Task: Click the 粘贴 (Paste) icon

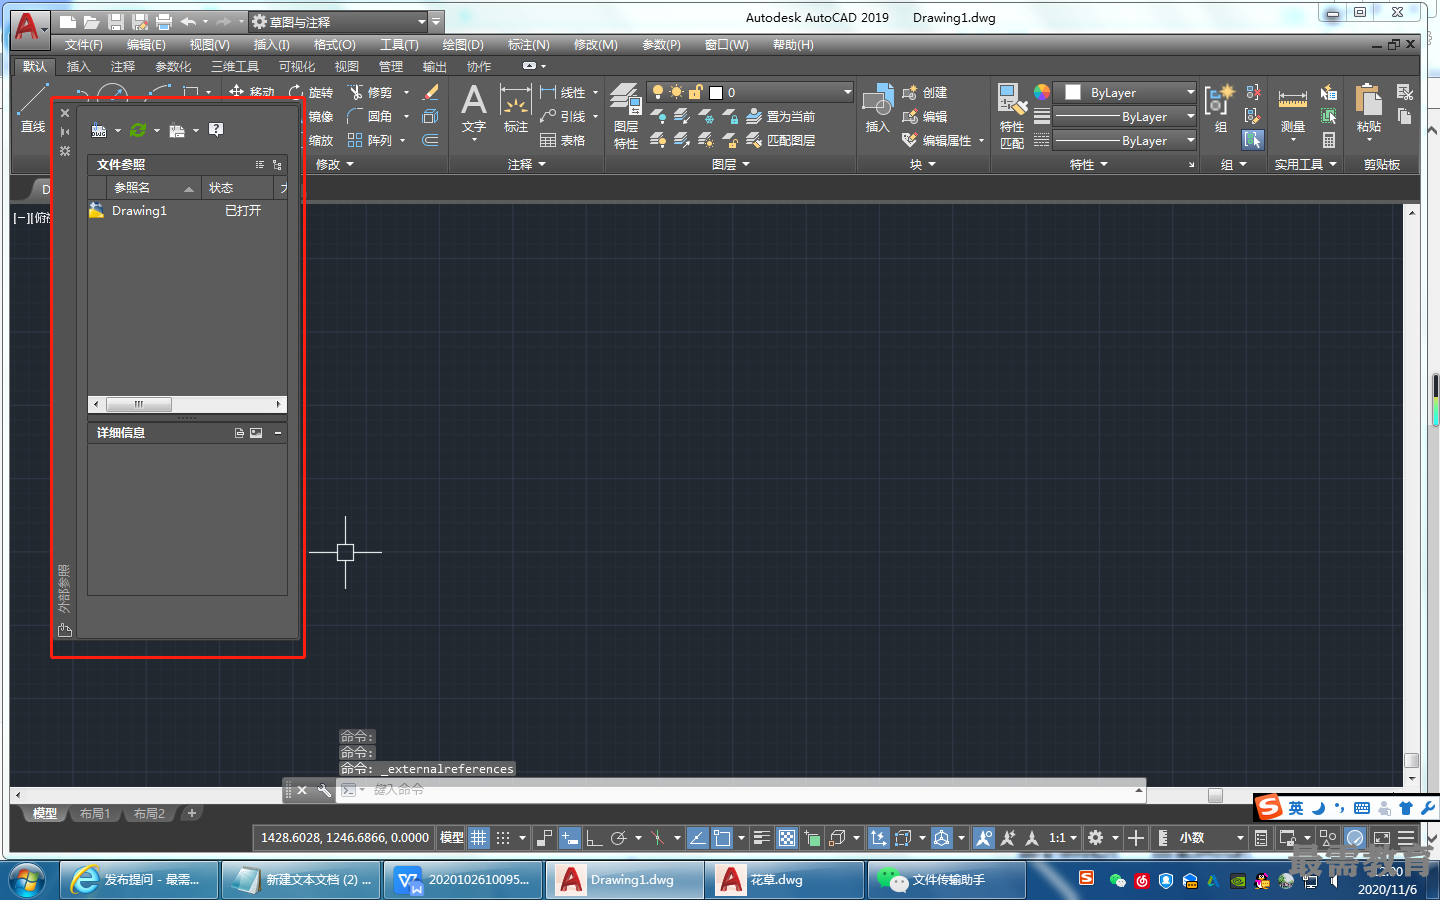Action: coord(1368,109)
